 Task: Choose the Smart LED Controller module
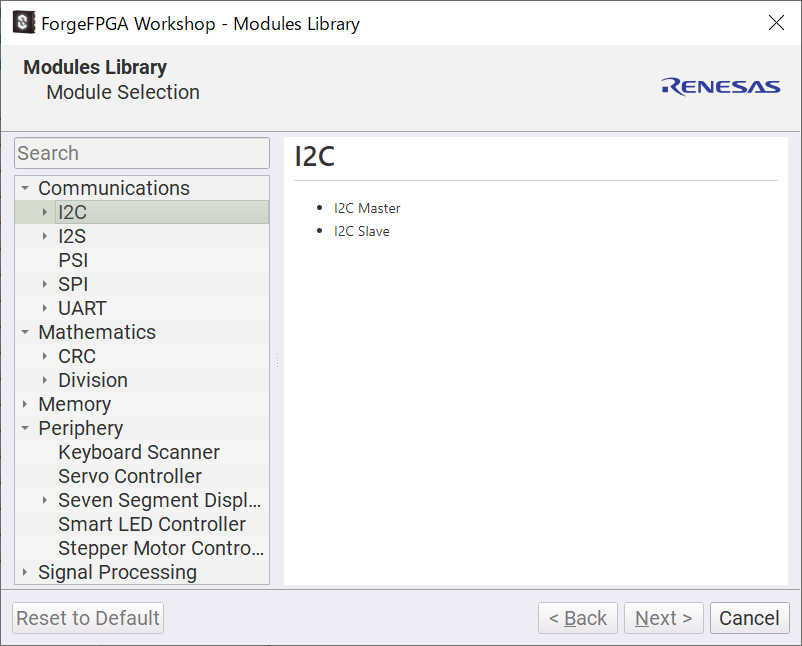(x=151, y=524)
